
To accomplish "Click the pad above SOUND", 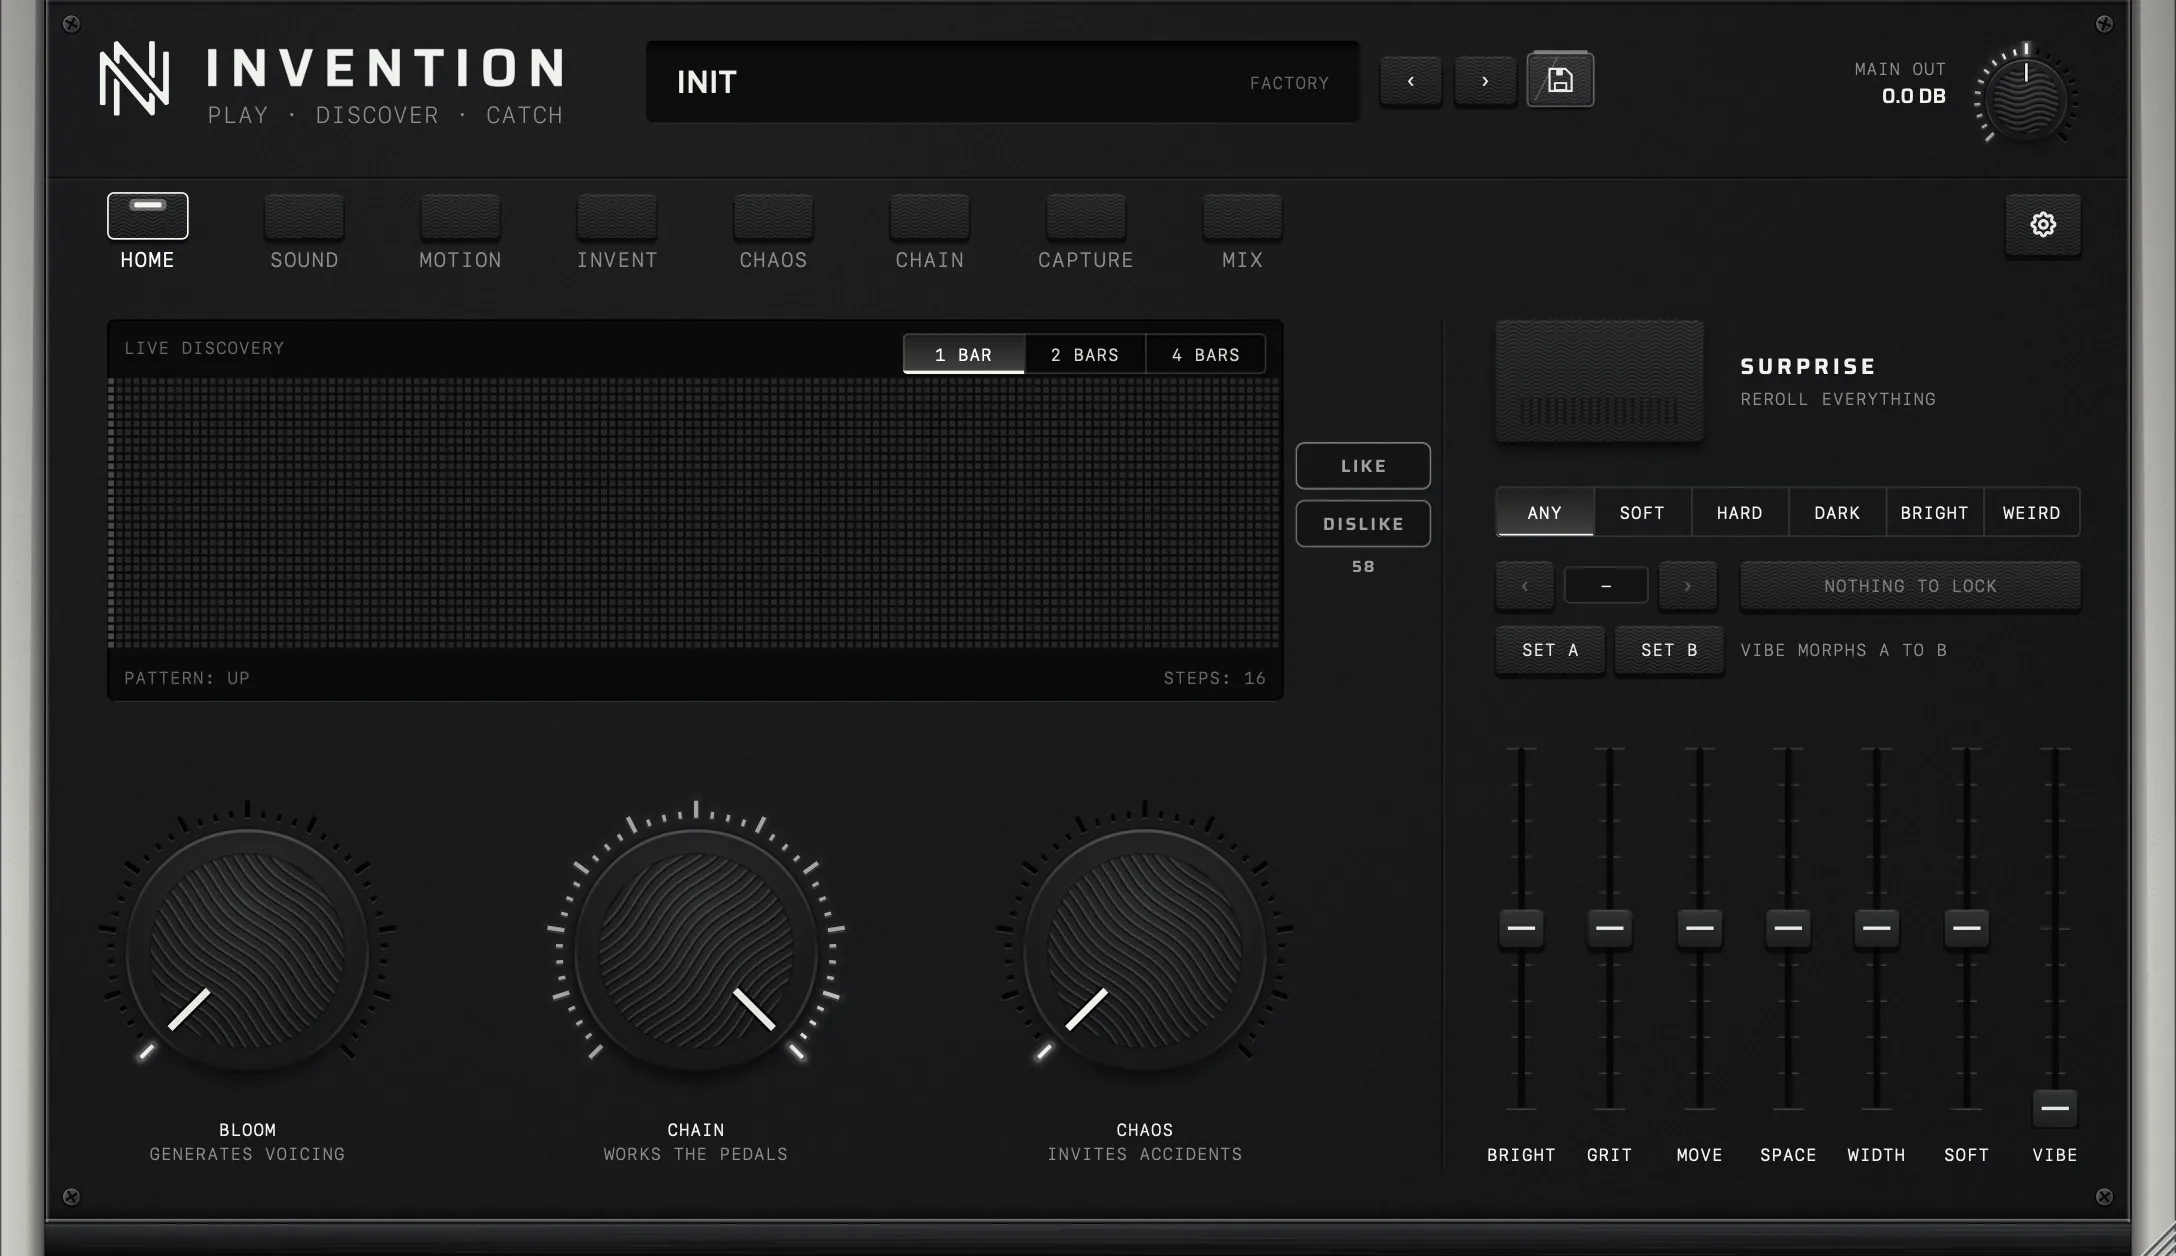I will coord(304,217).
